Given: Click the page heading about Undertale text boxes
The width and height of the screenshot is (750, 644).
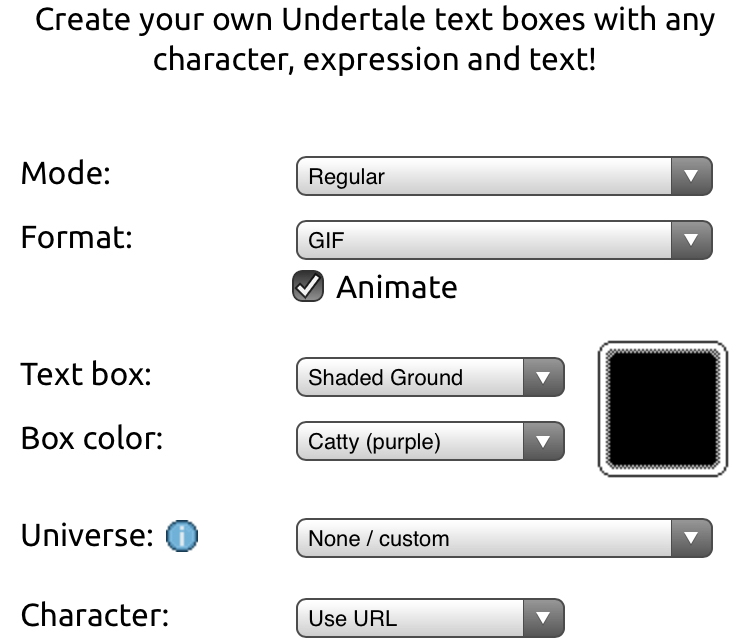Looking at the screenshot, I should tap(374, 39).
